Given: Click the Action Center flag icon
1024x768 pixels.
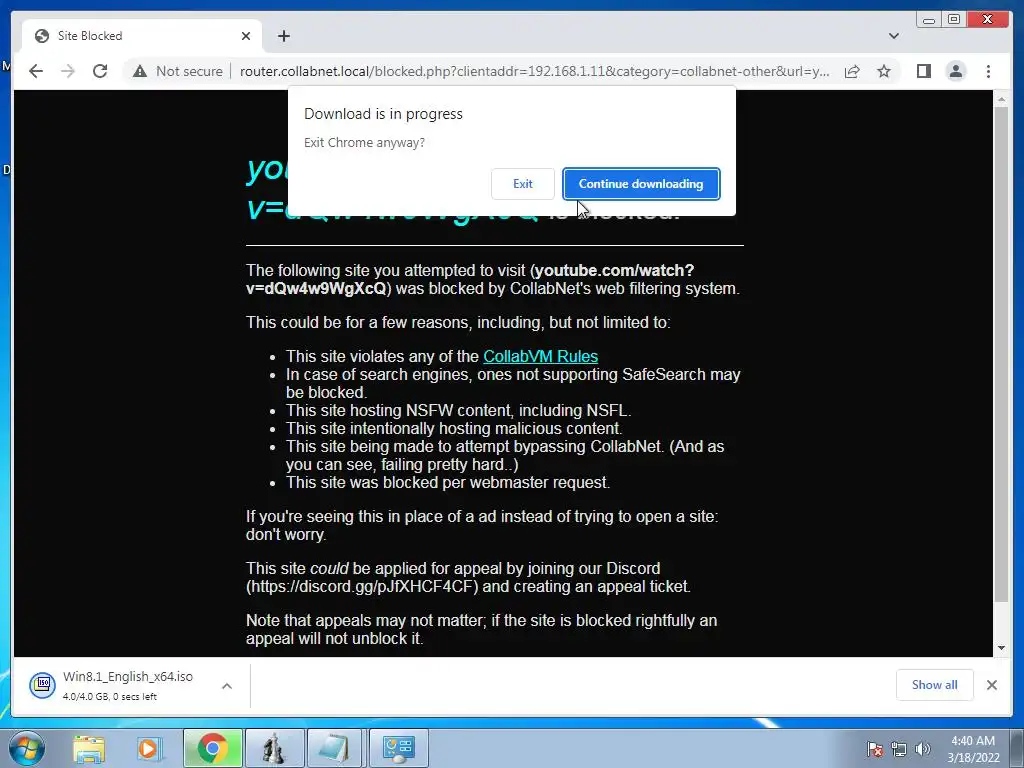Looking at the screenshot, I should pos(875,748).
